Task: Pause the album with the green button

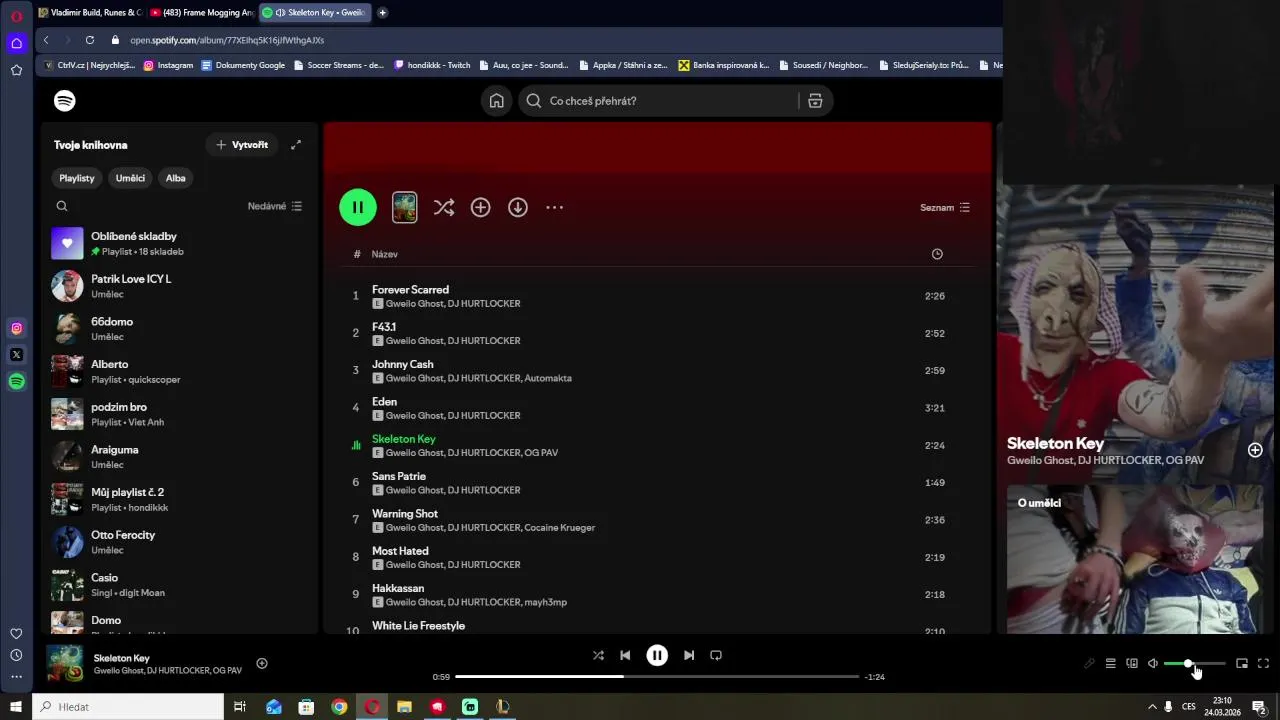Action: [358, 207]
